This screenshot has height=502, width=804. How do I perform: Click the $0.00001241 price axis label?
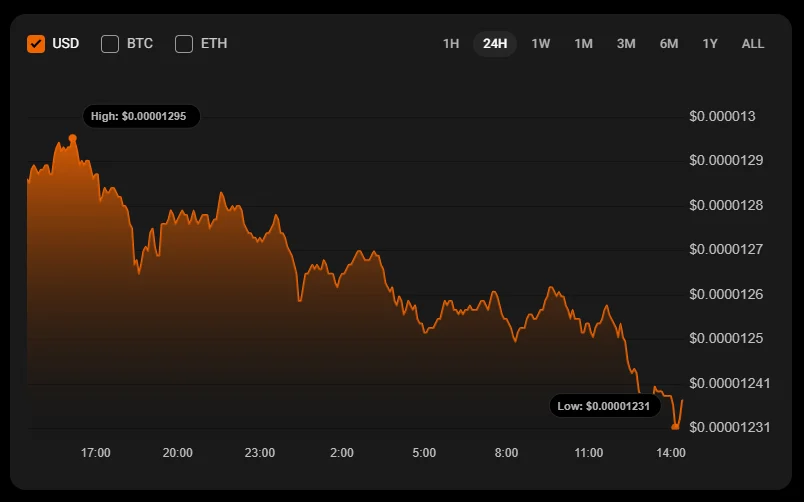point(729,383)
